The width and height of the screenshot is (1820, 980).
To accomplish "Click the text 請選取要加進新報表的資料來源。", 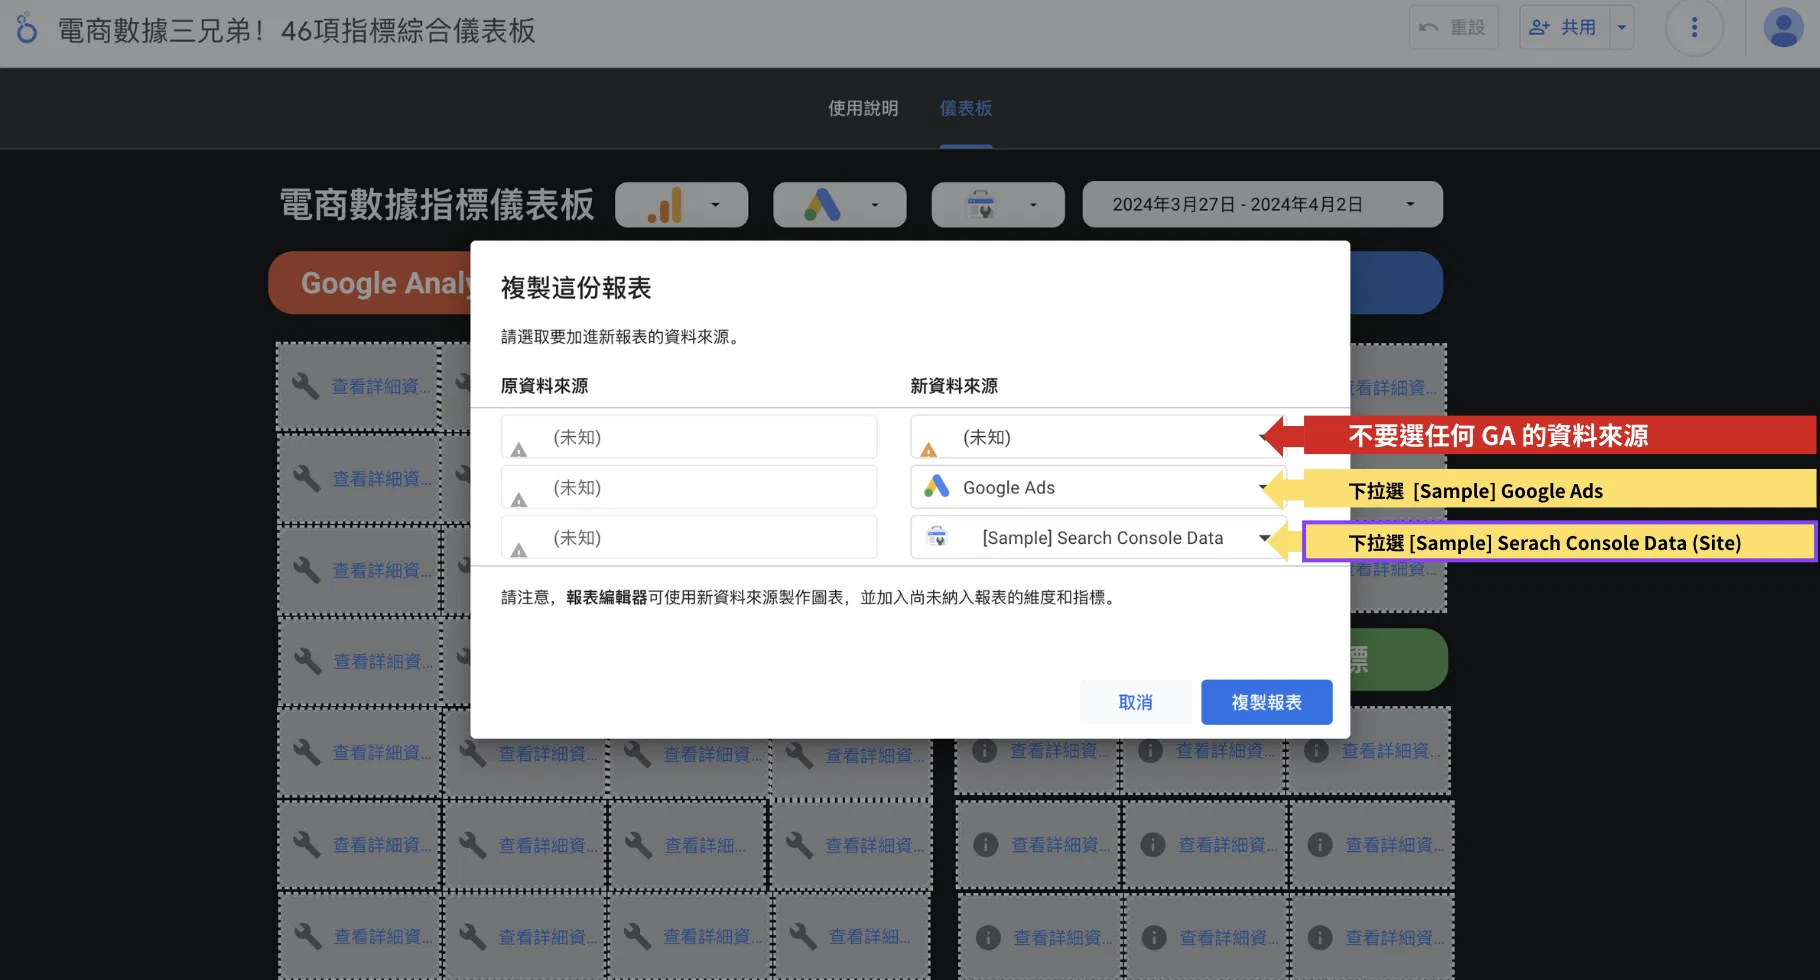I will 623,337.
